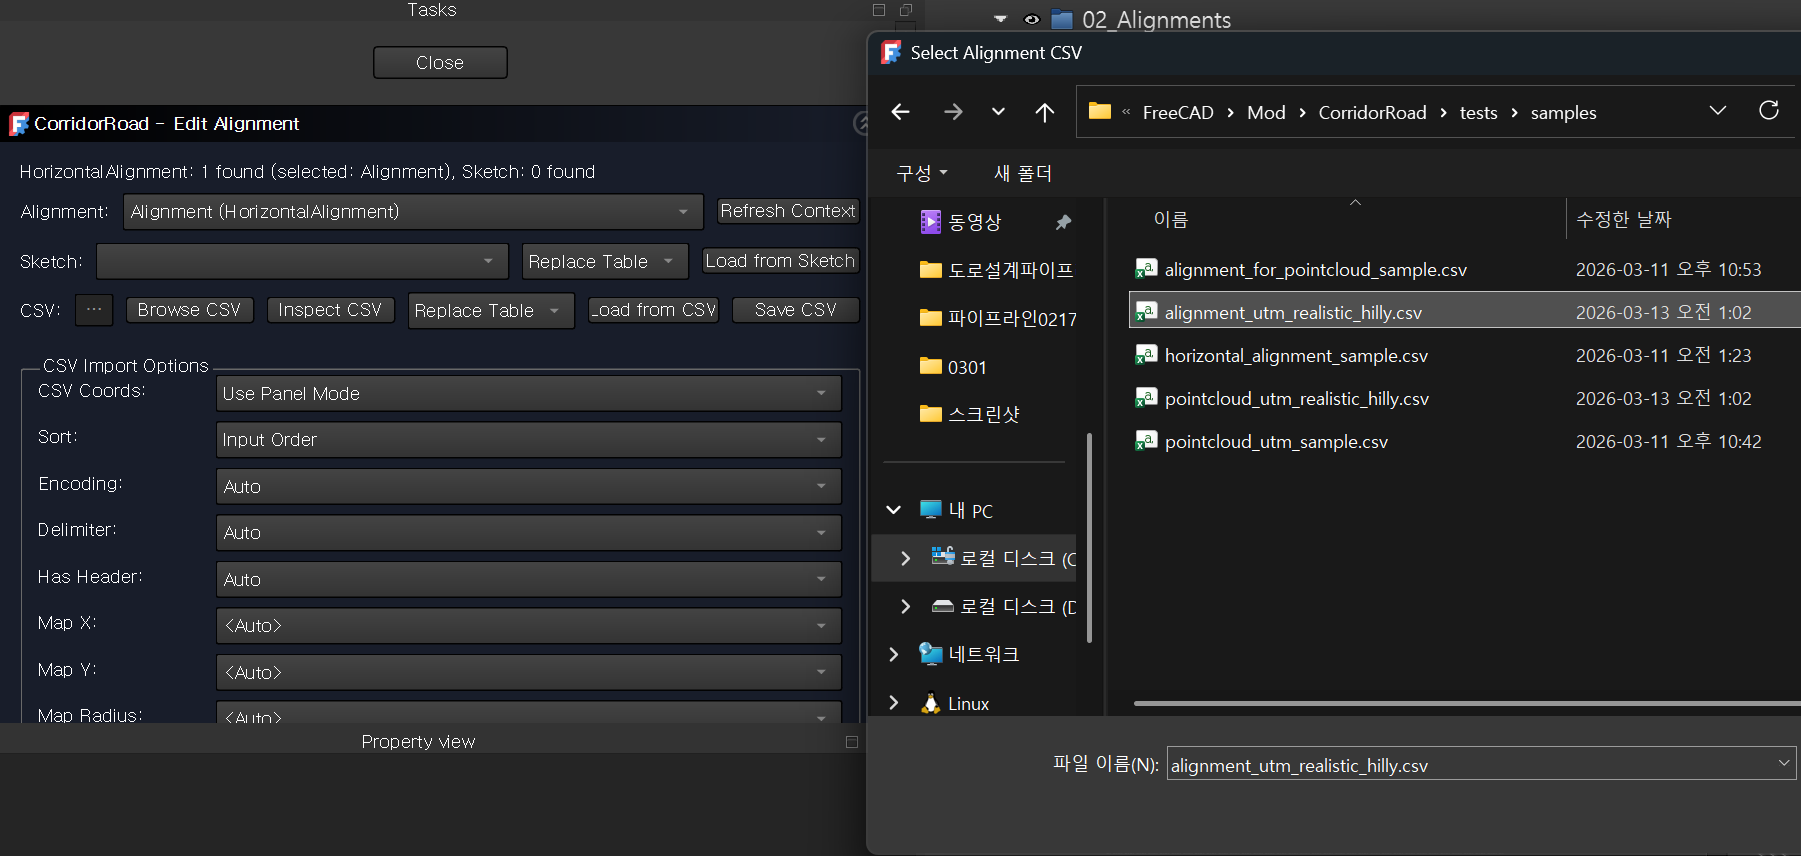Click 새 폴더 to create a folder

(1022, 173)
